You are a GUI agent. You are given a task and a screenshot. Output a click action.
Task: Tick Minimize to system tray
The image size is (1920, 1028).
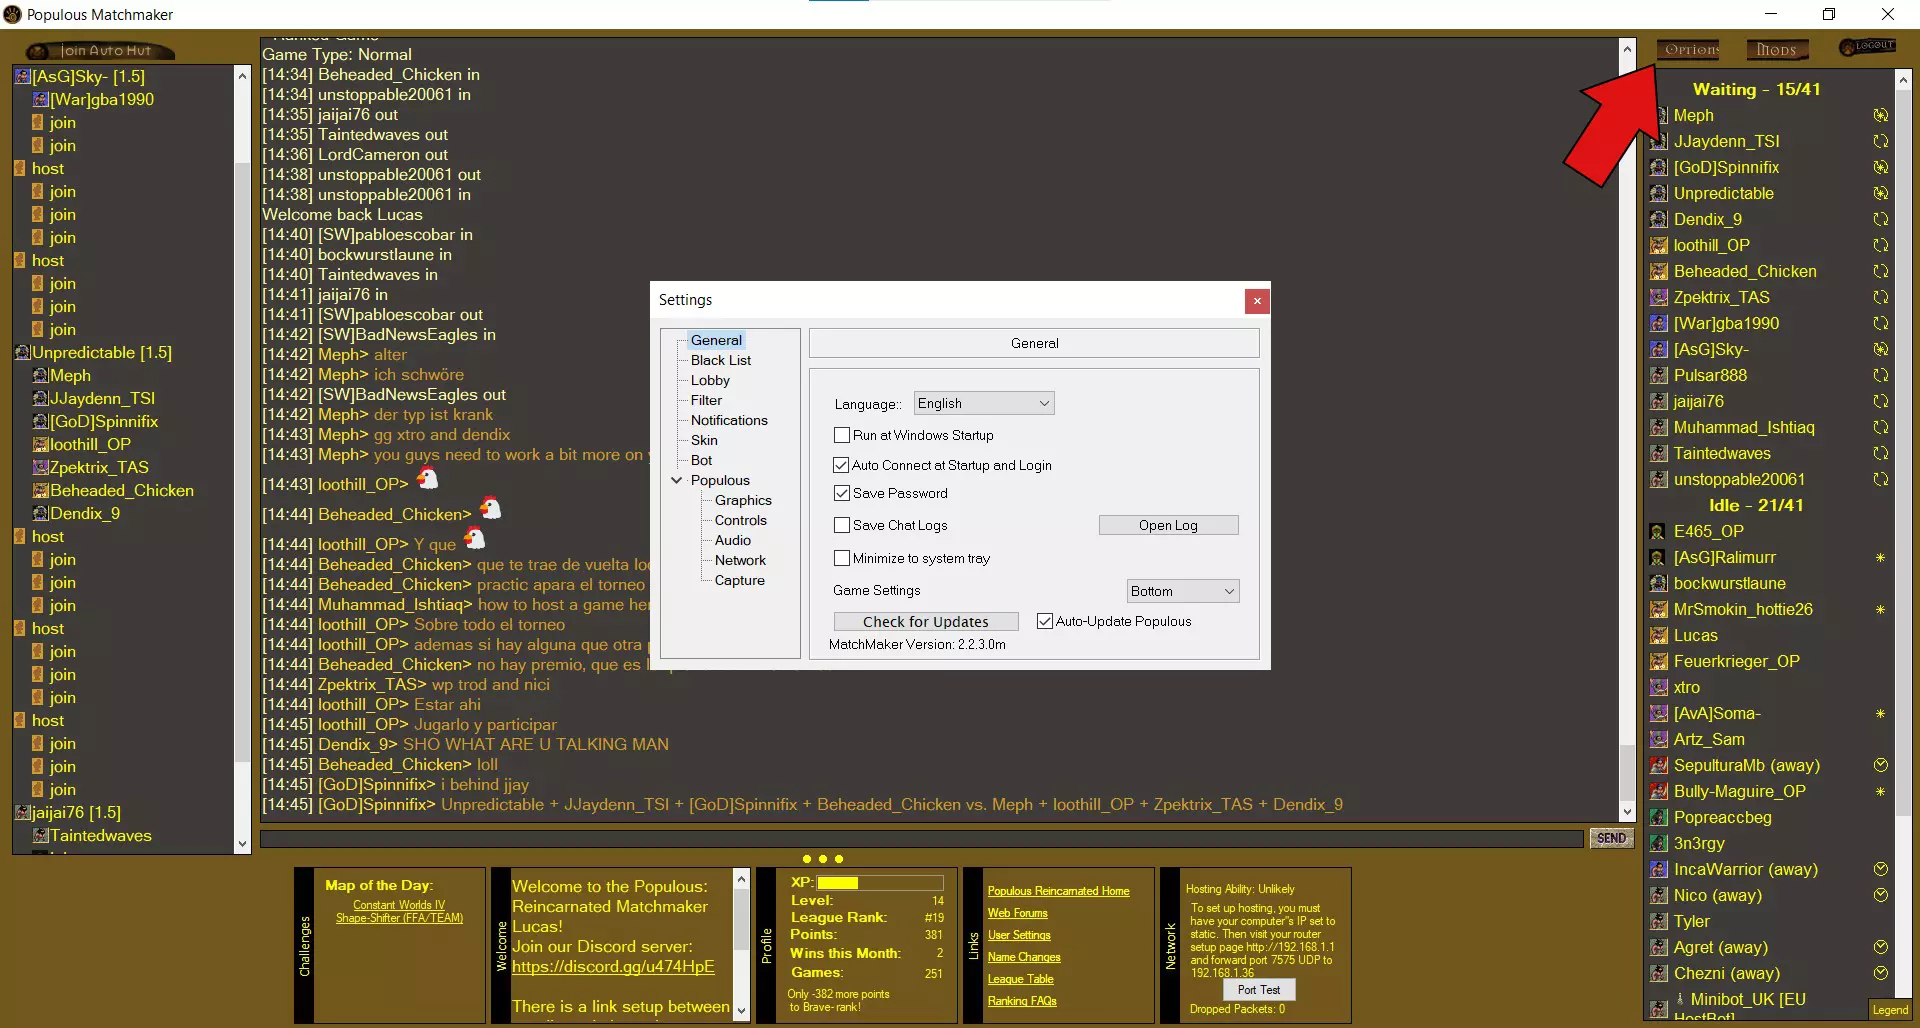tap(842, 558)
